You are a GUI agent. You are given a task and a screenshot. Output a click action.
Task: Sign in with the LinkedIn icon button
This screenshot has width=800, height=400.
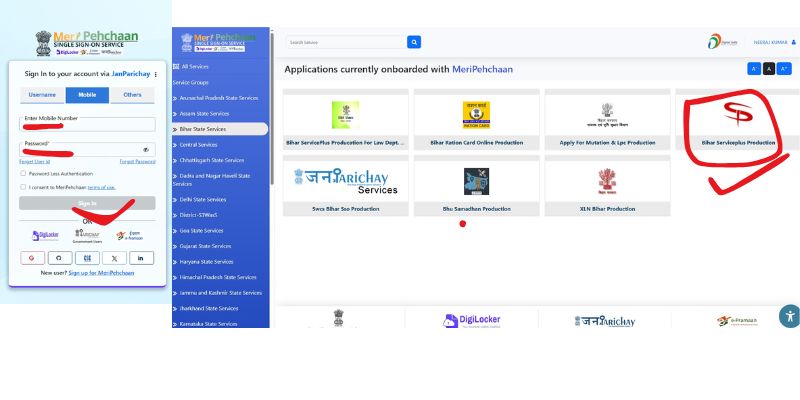(141, 258)
